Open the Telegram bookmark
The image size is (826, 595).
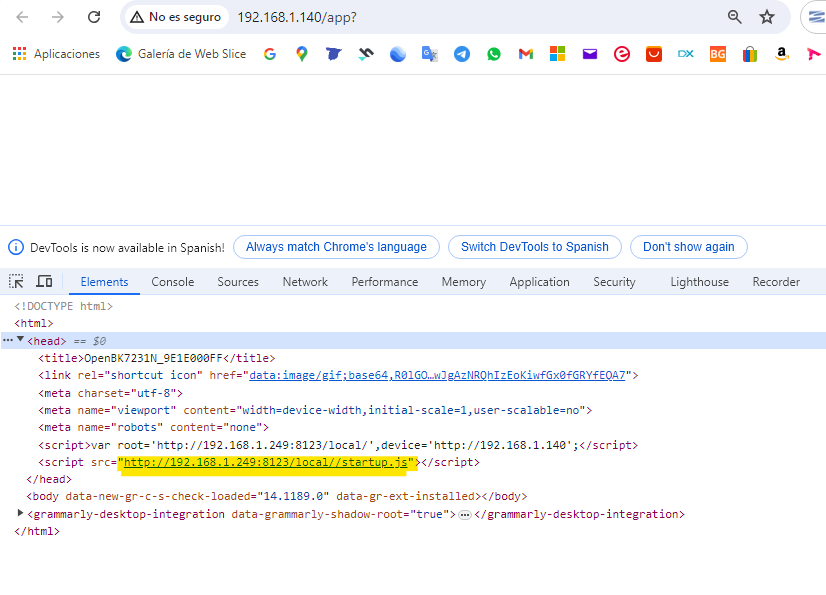tap(462, 54)
